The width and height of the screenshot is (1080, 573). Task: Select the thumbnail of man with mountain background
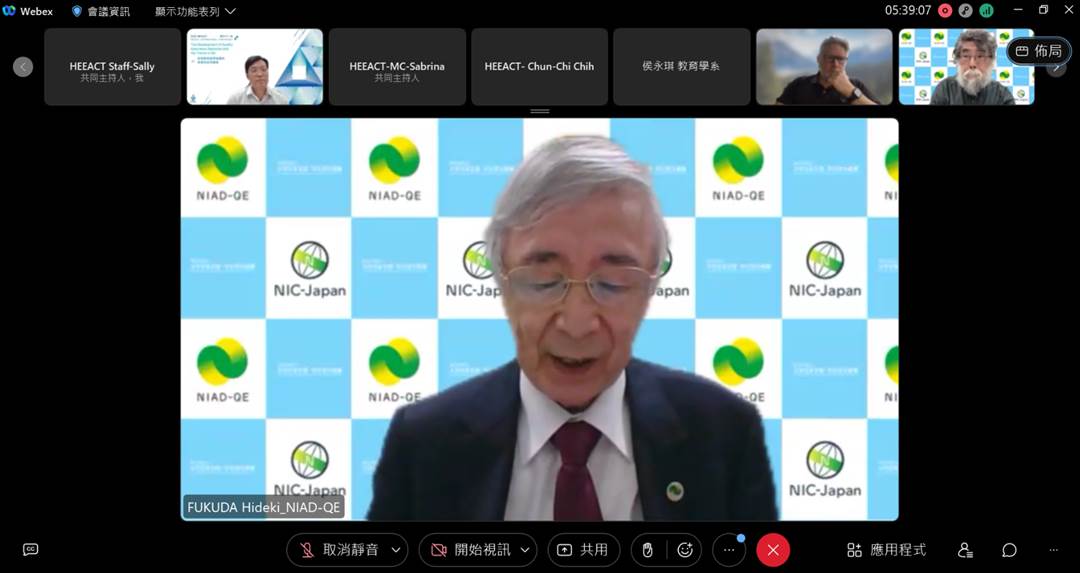pos(824,67)
